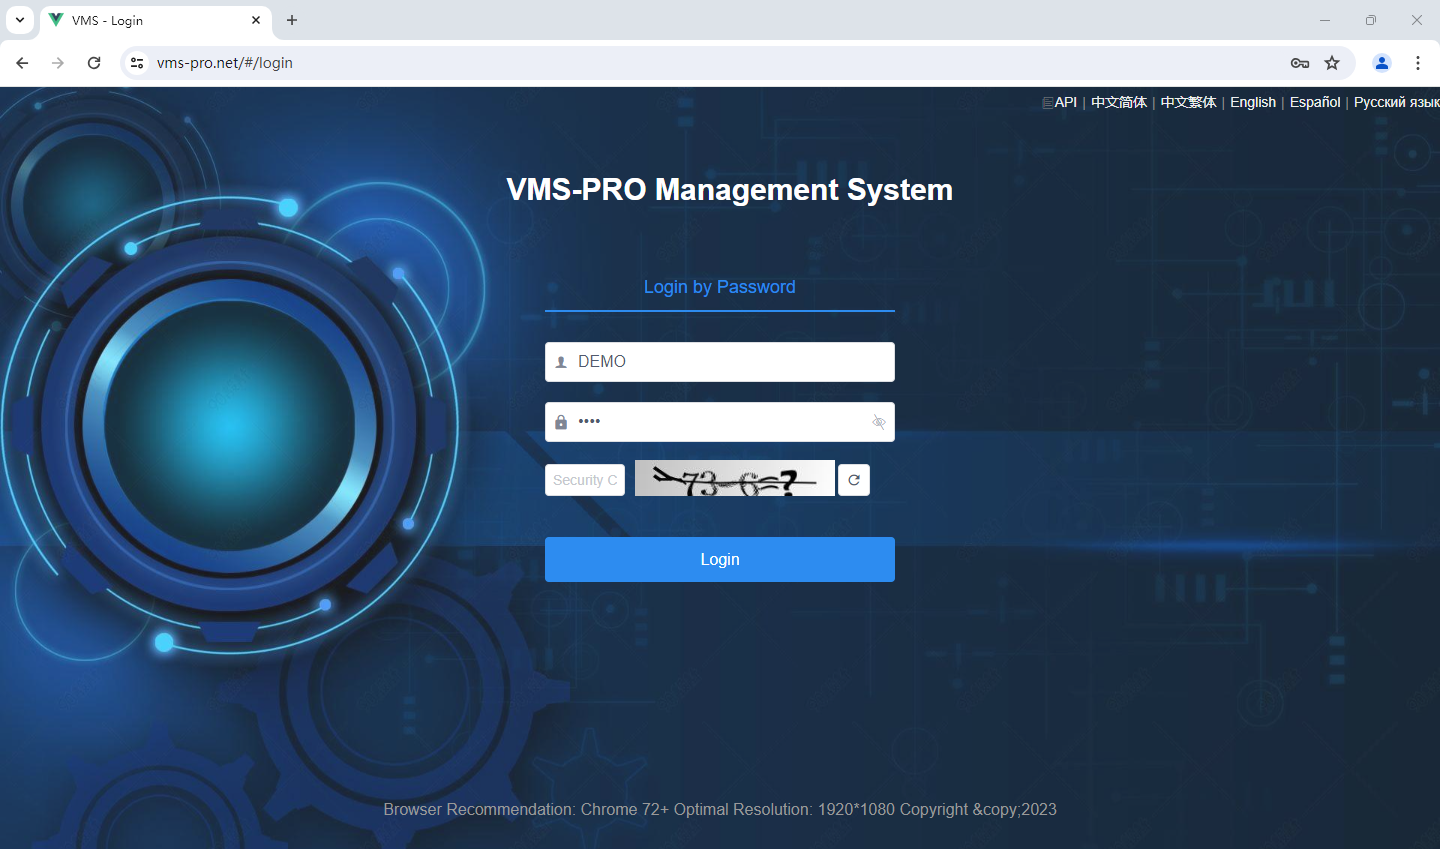Switch language to Русский язык
This screenshot has height=849, width=1440.
click(x=1397, y=102)
